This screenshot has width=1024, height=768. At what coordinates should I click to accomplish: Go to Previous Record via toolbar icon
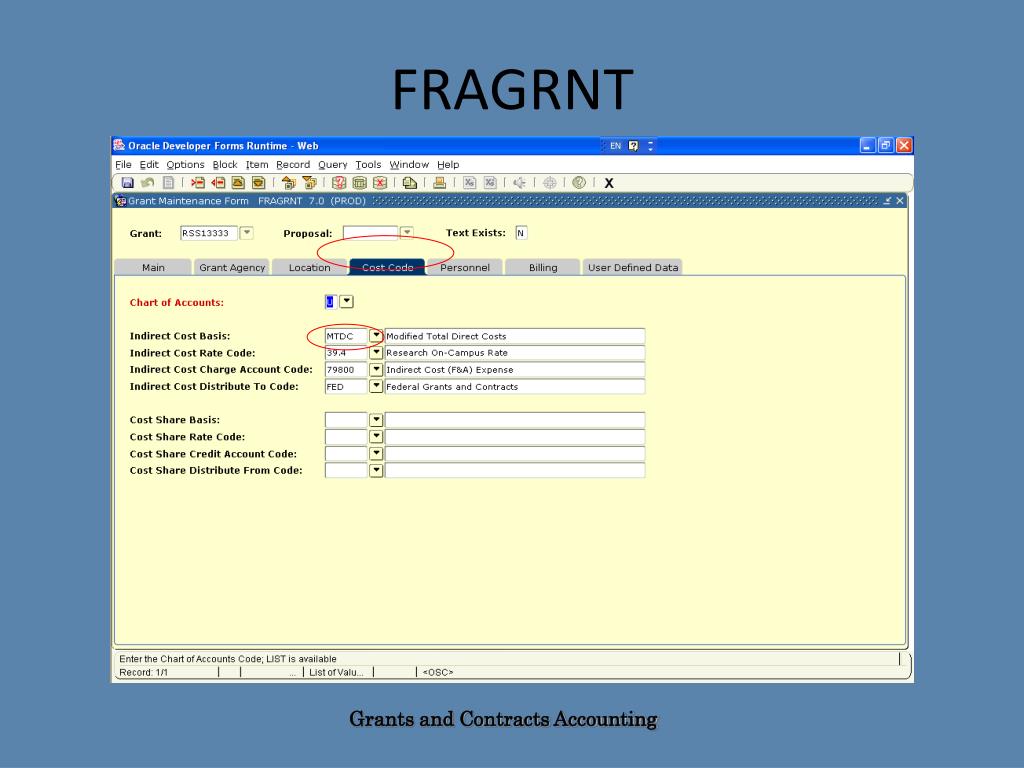(x=238, y=183)
